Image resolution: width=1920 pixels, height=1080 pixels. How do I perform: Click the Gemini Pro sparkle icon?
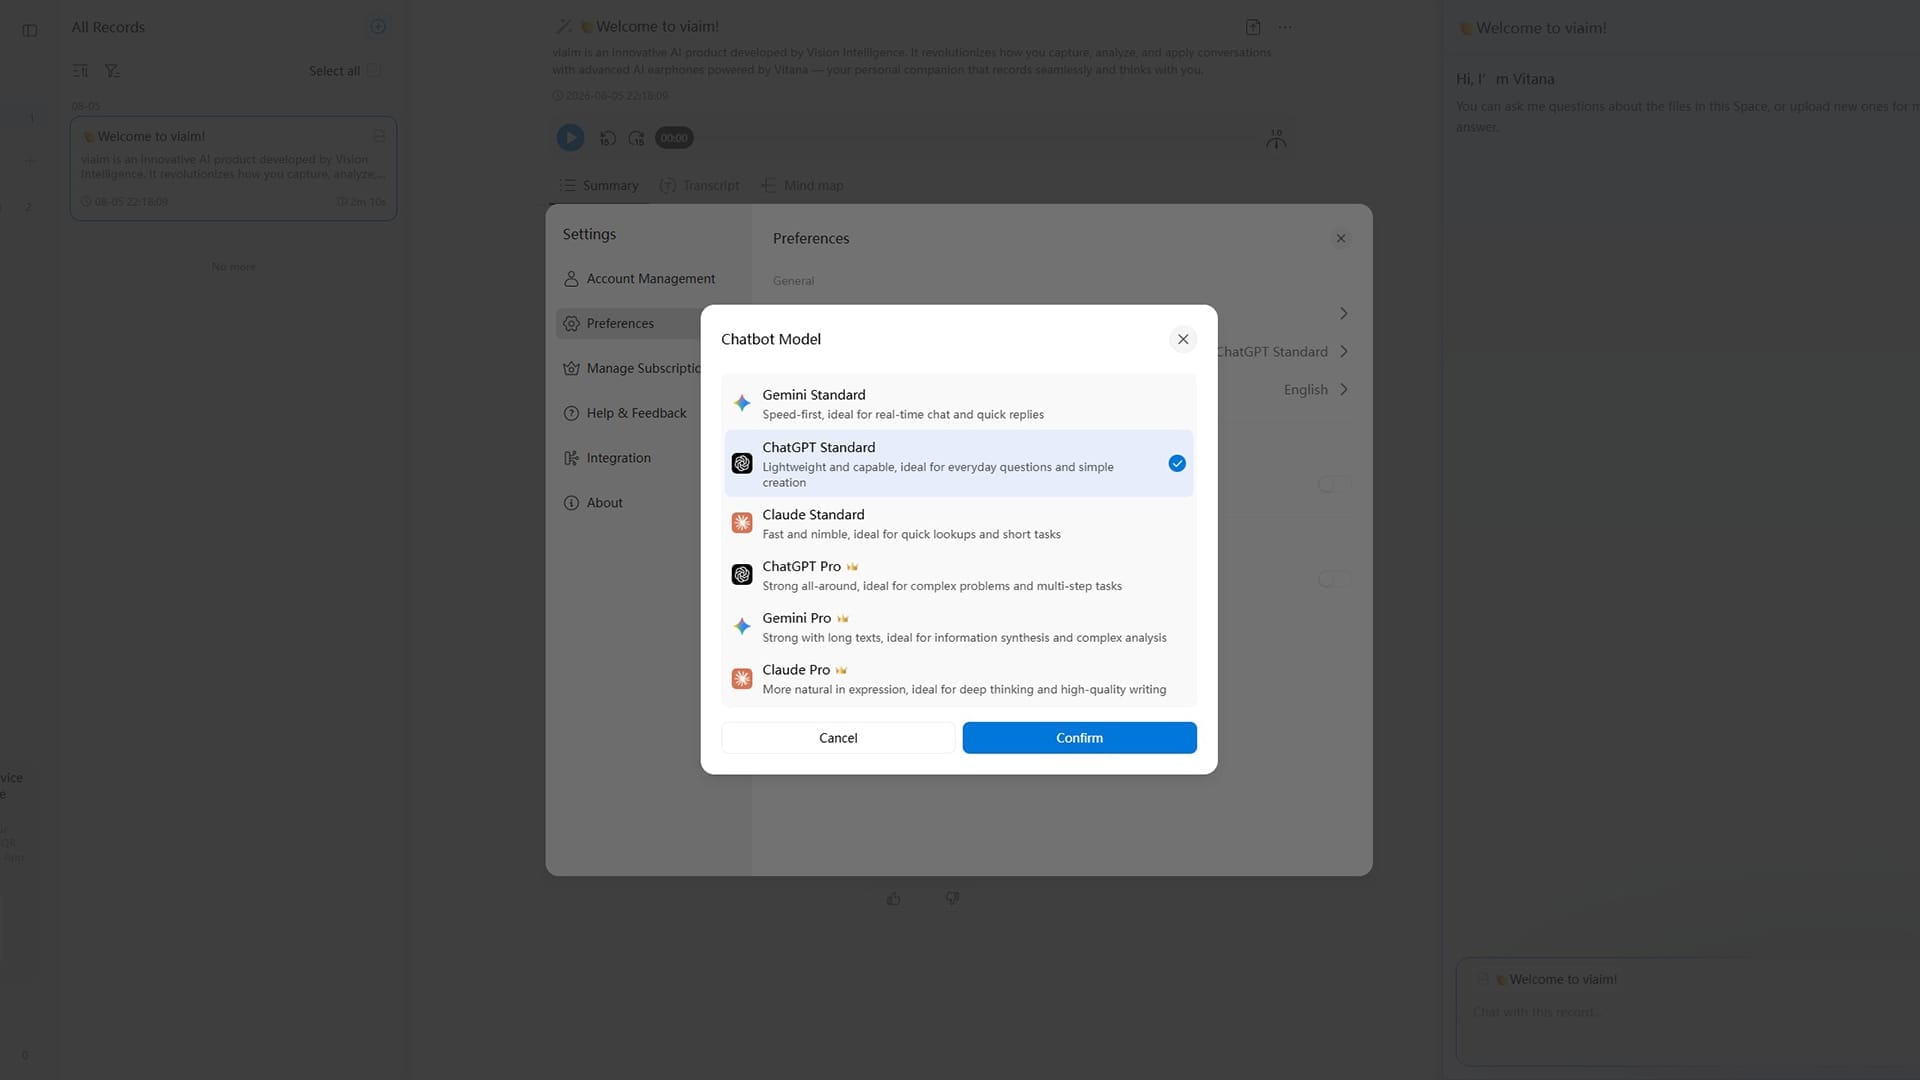coord(742,627)
